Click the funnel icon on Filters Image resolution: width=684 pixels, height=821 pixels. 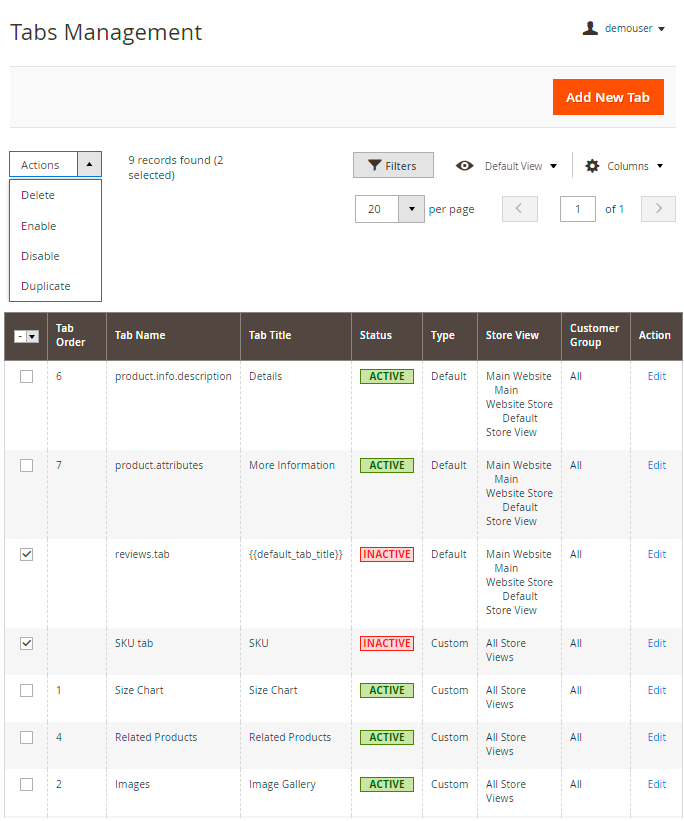tap(375, 166)
